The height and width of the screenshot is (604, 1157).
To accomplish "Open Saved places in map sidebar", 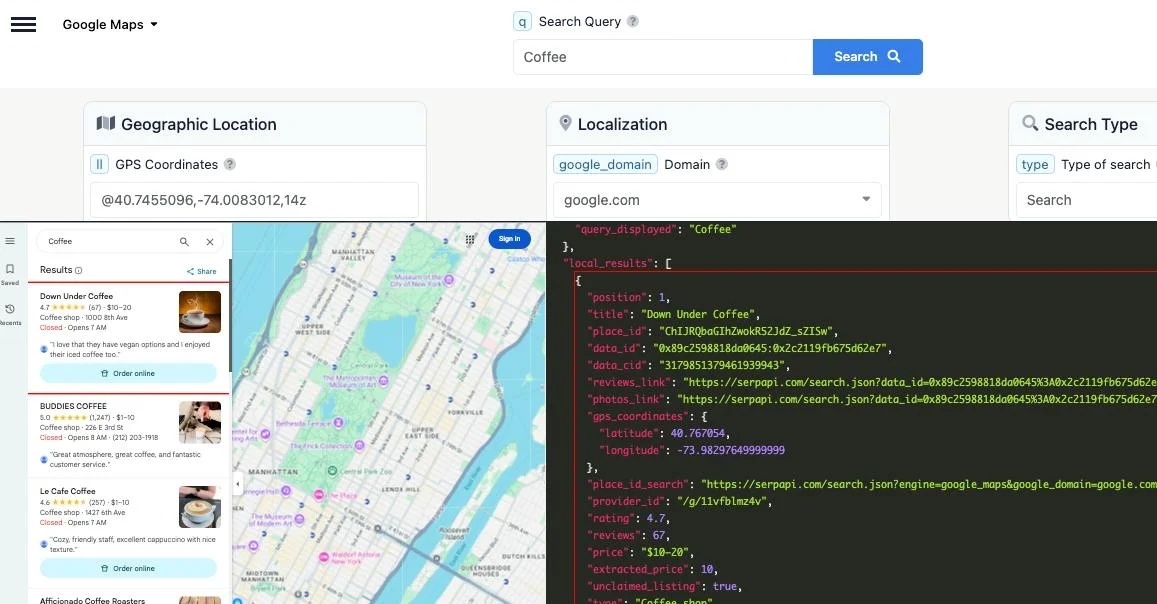I will 10,274.
